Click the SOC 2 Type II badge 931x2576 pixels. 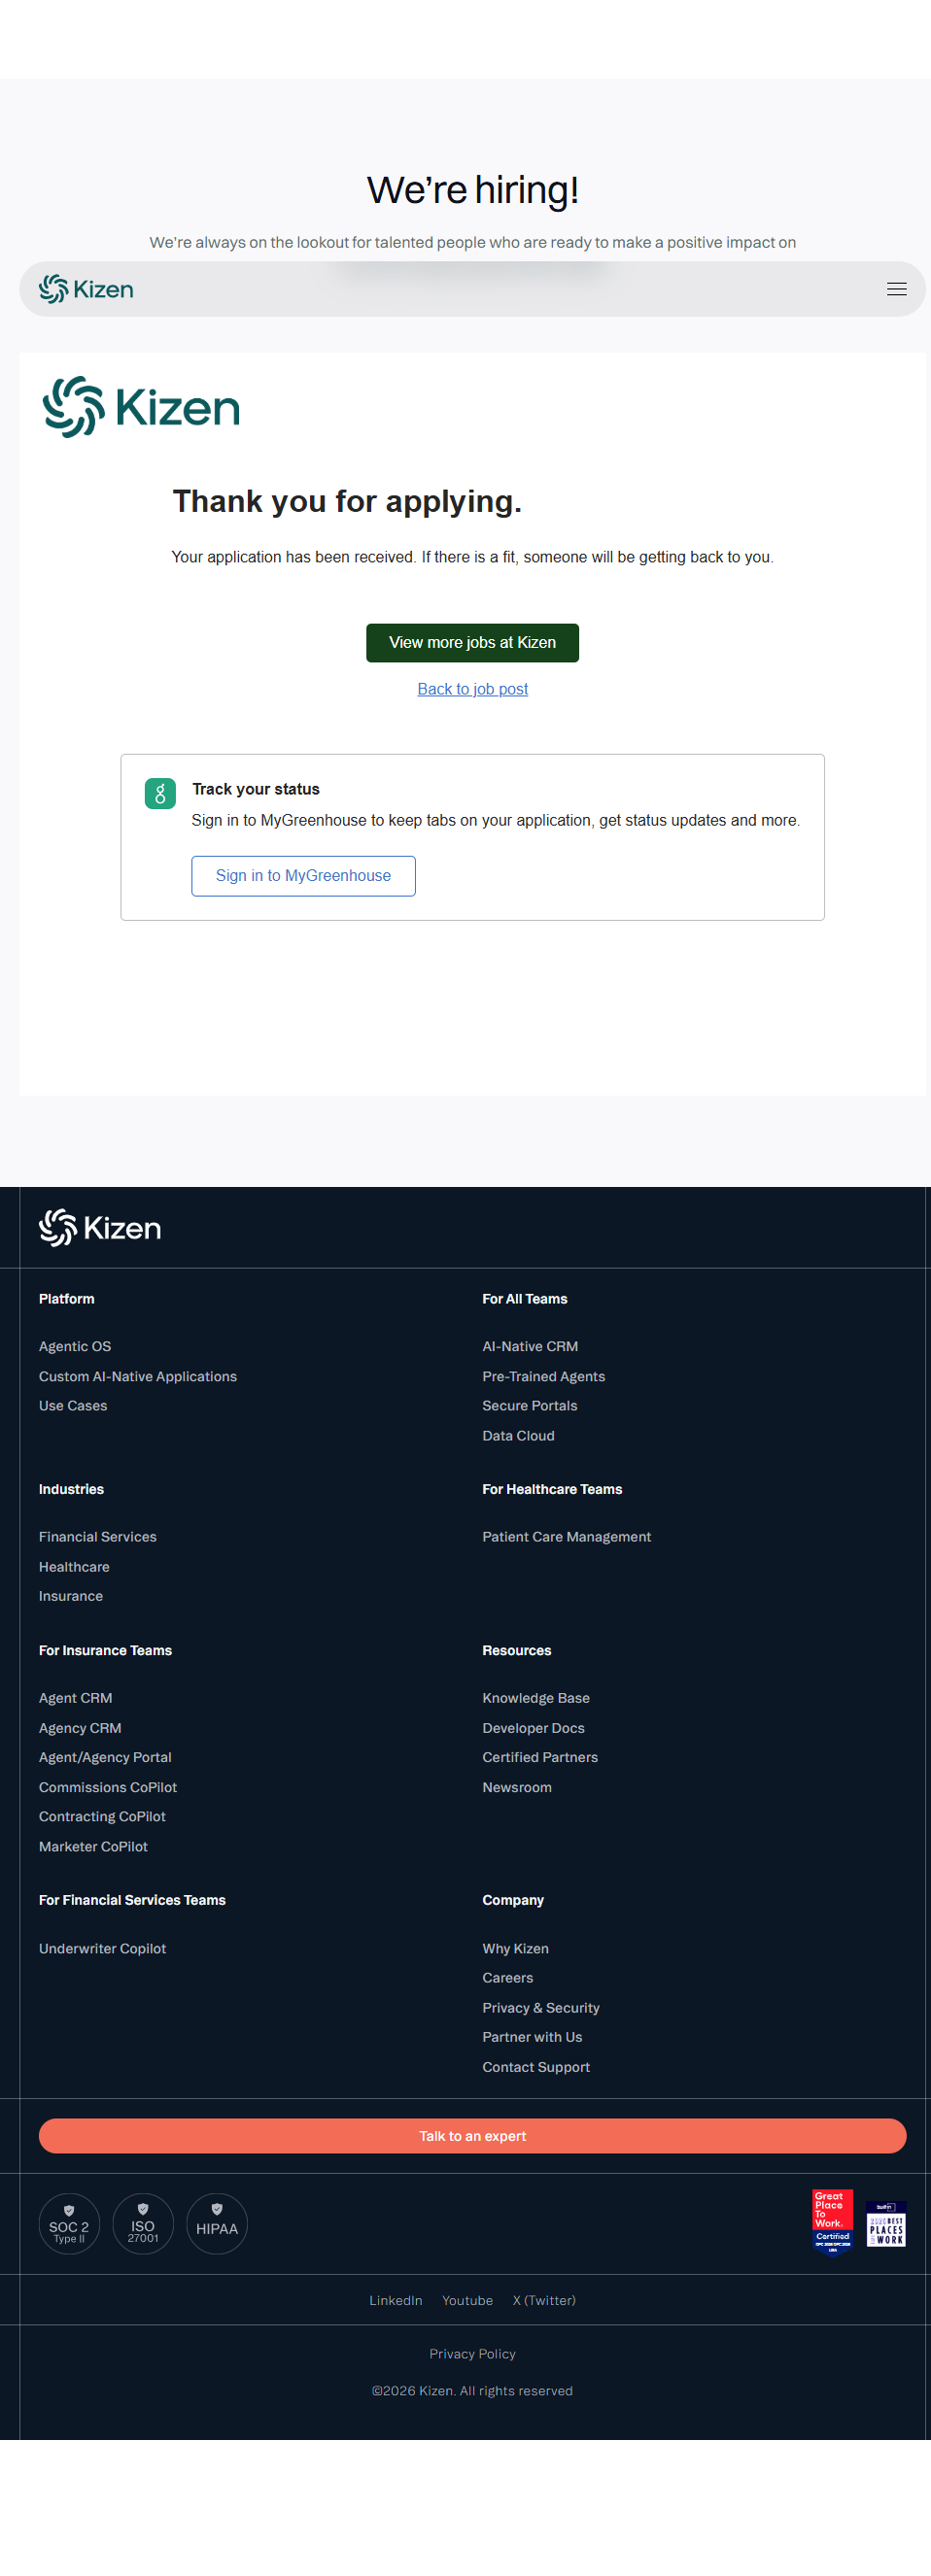(x=69, y=2223)
